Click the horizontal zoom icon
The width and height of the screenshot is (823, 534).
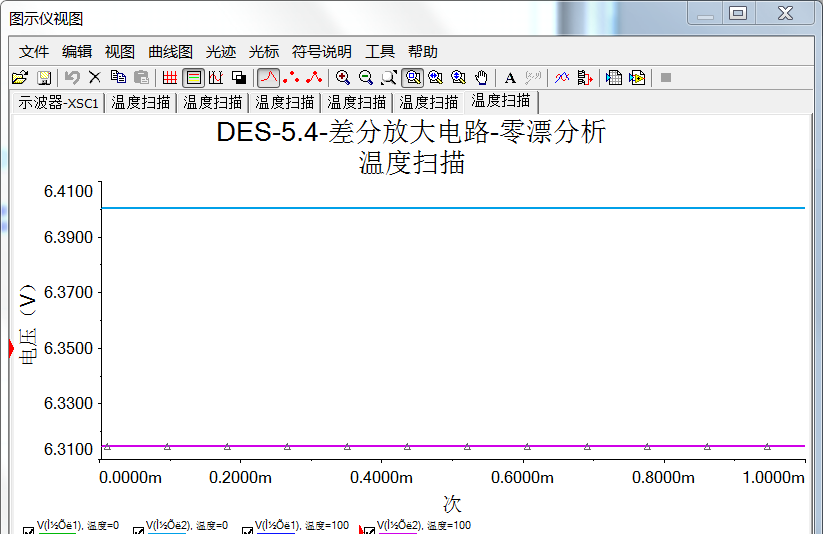[x=435, y=78]
